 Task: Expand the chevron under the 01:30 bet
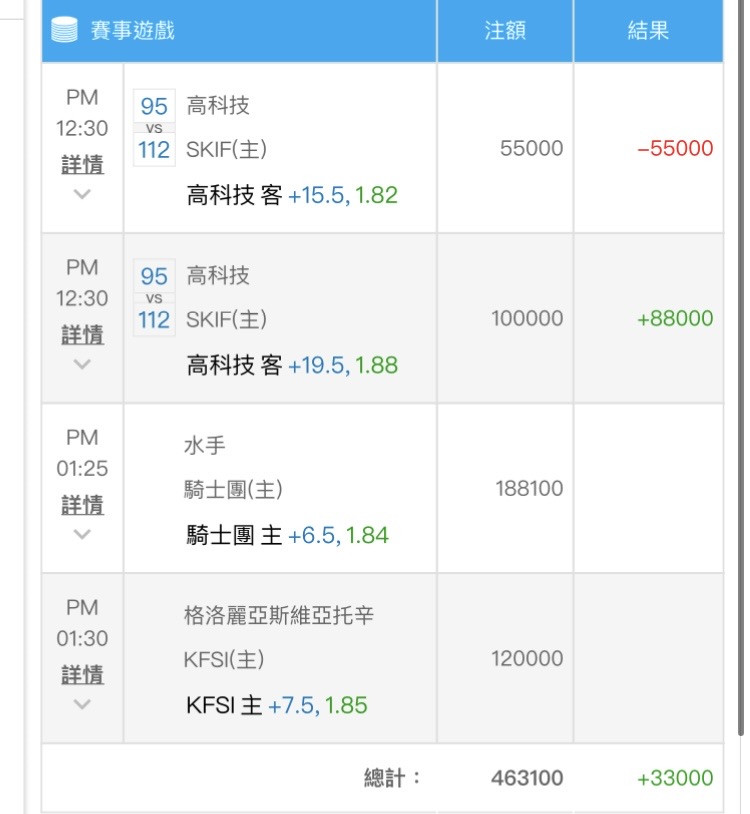click(x=82, y=704)
